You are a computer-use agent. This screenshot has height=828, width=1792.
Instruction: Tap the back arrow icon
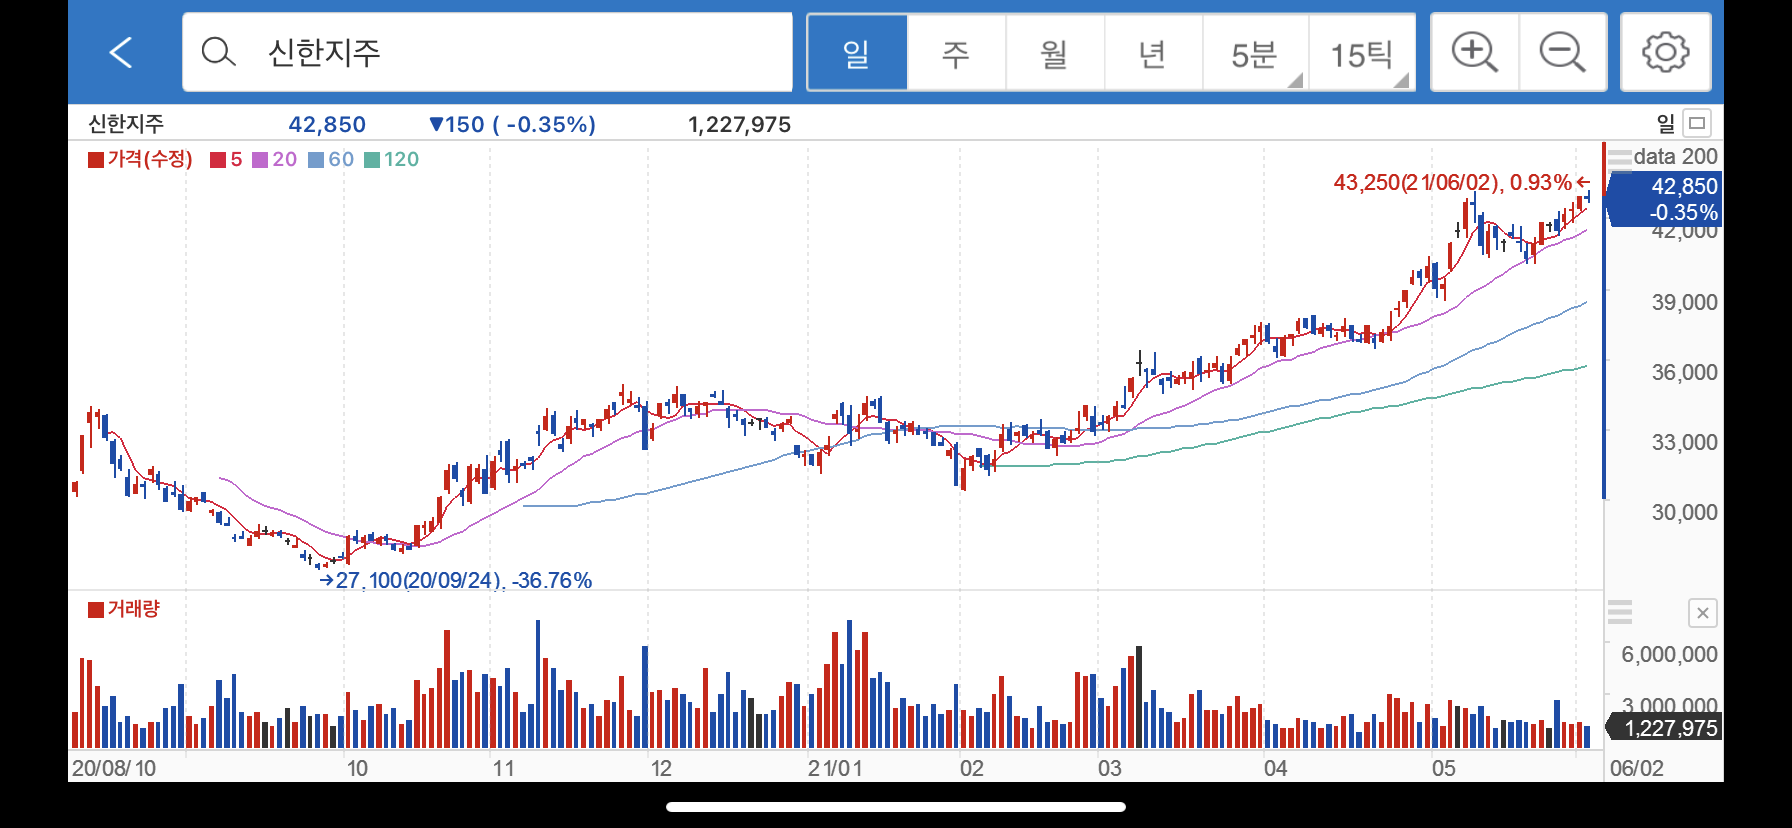[121, 52]
